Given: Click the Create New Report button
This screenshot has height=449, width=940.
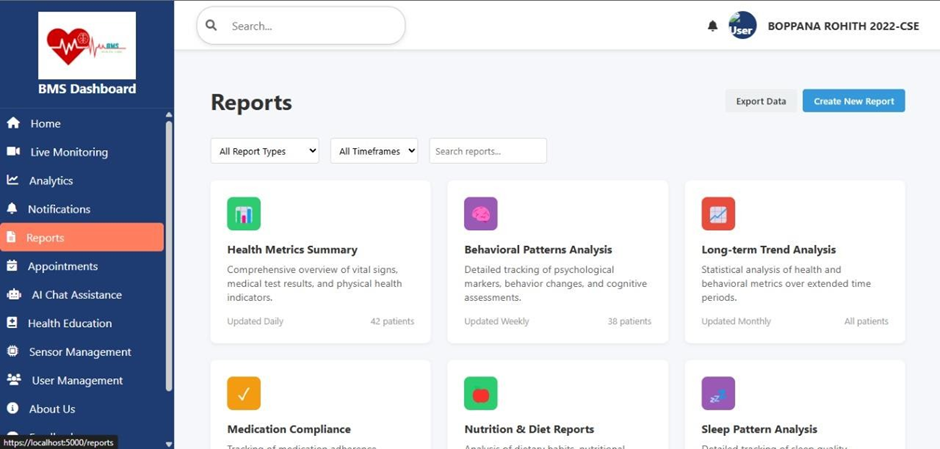Looking at the screenshot, I should [854, 101].
